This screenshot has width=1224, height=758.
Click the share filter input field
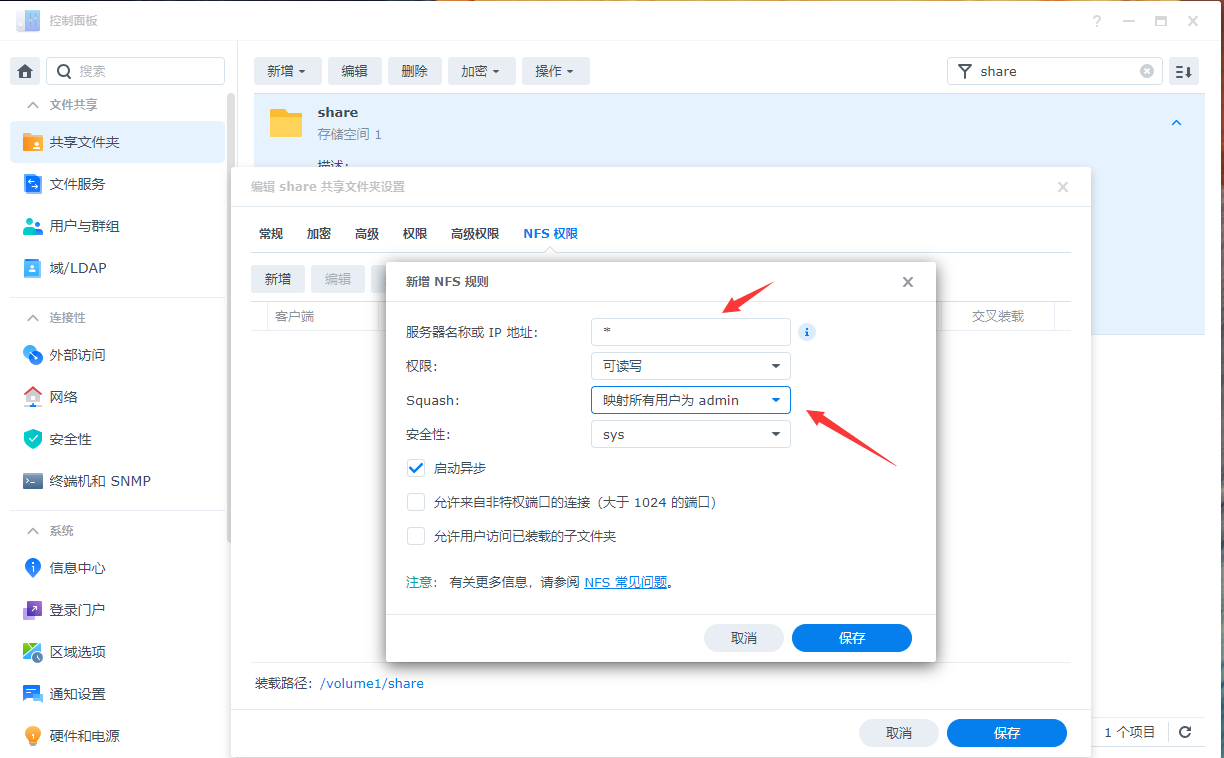point(1055,71)
